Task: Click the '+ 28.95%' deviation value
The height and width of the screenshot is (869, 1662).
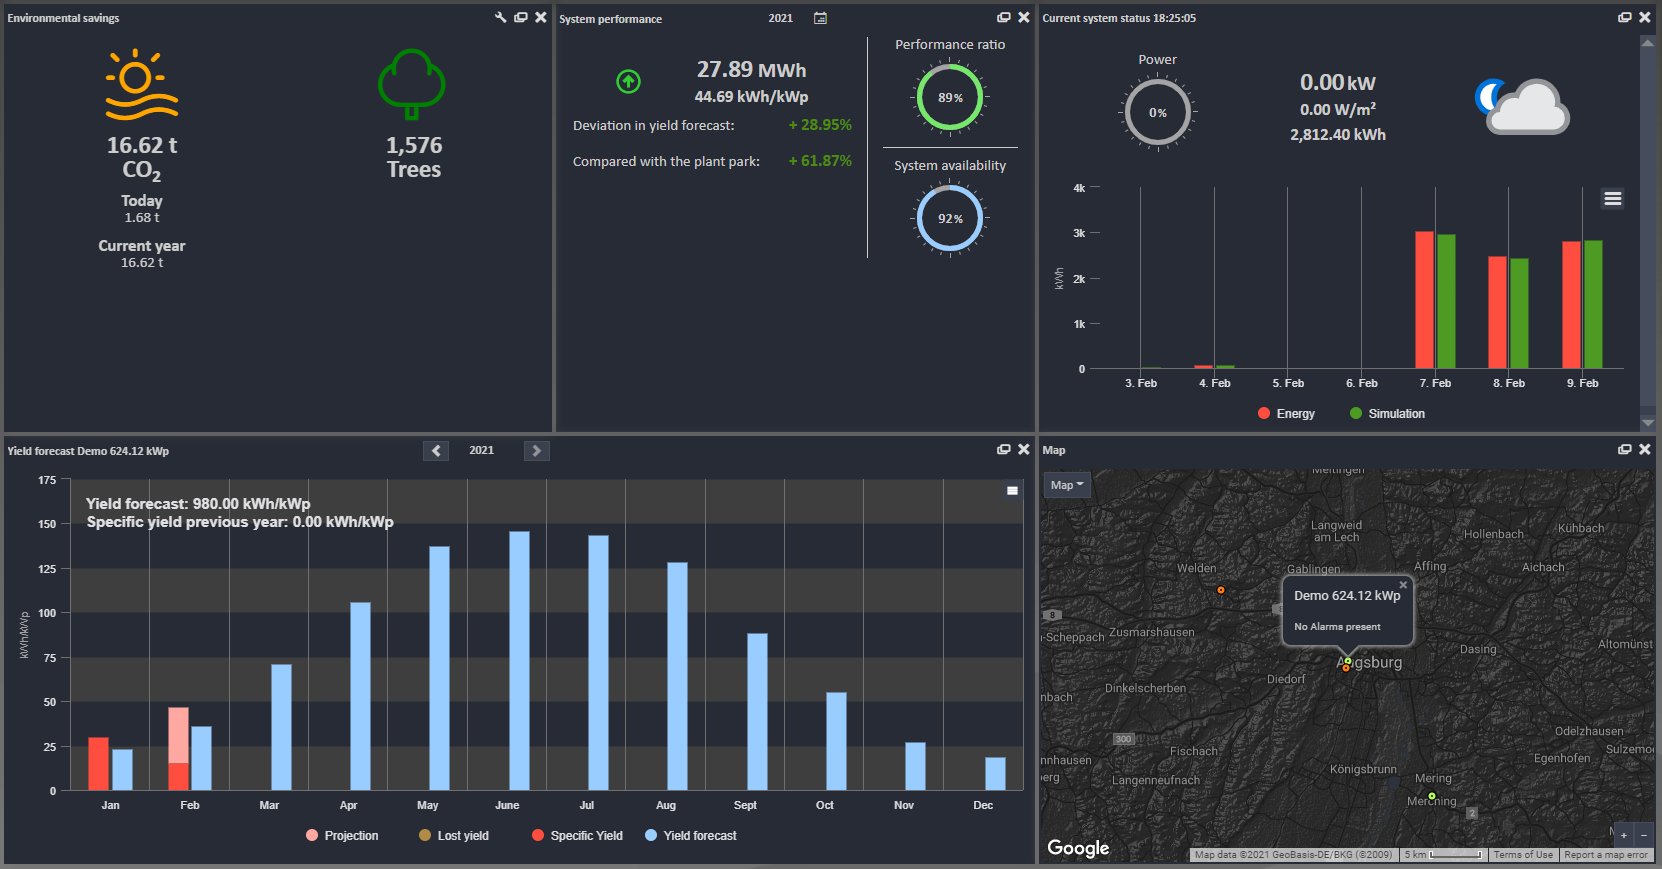Action: pos(820,125)
